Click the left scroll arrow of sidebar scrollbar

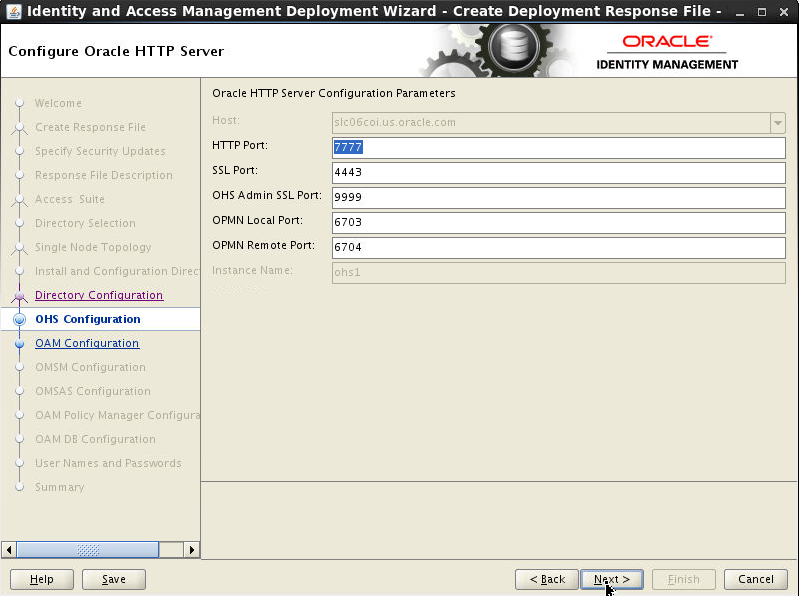tap(9, 550)
